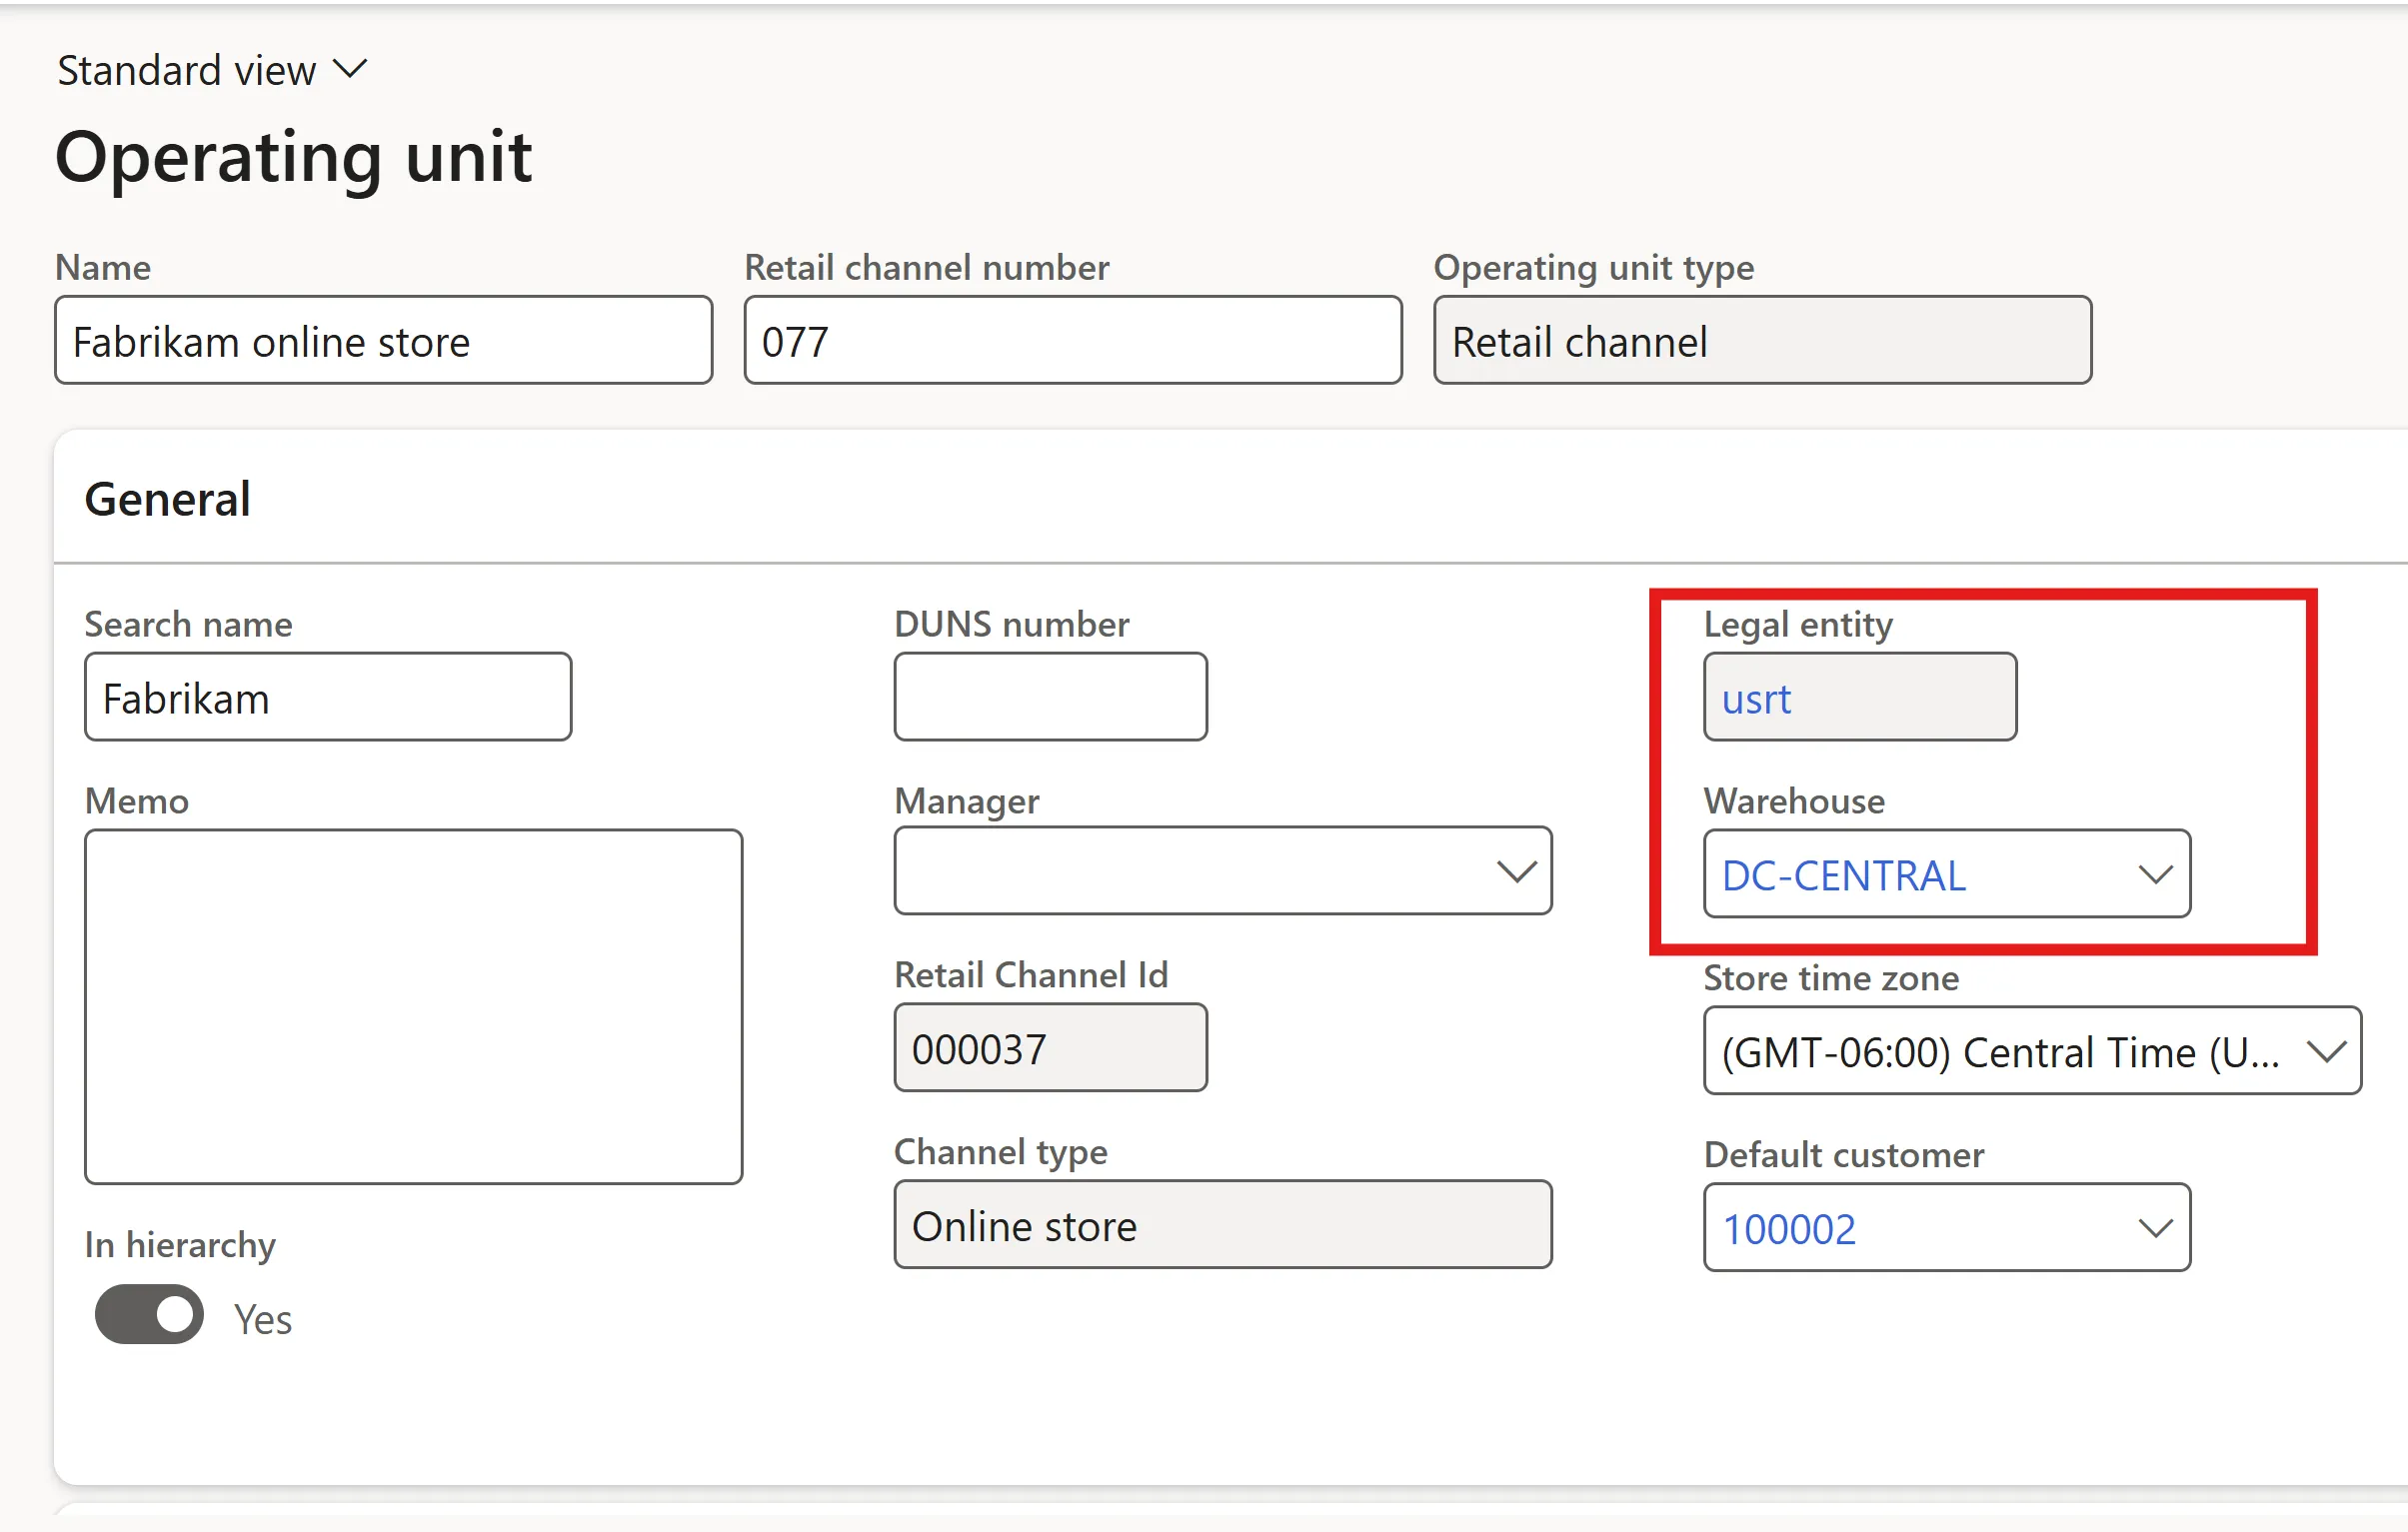This screenshot has width=2408, height=1532.
Task: Click the Store time zone label
Action: pyautogui.click(x=1831, y=977)
